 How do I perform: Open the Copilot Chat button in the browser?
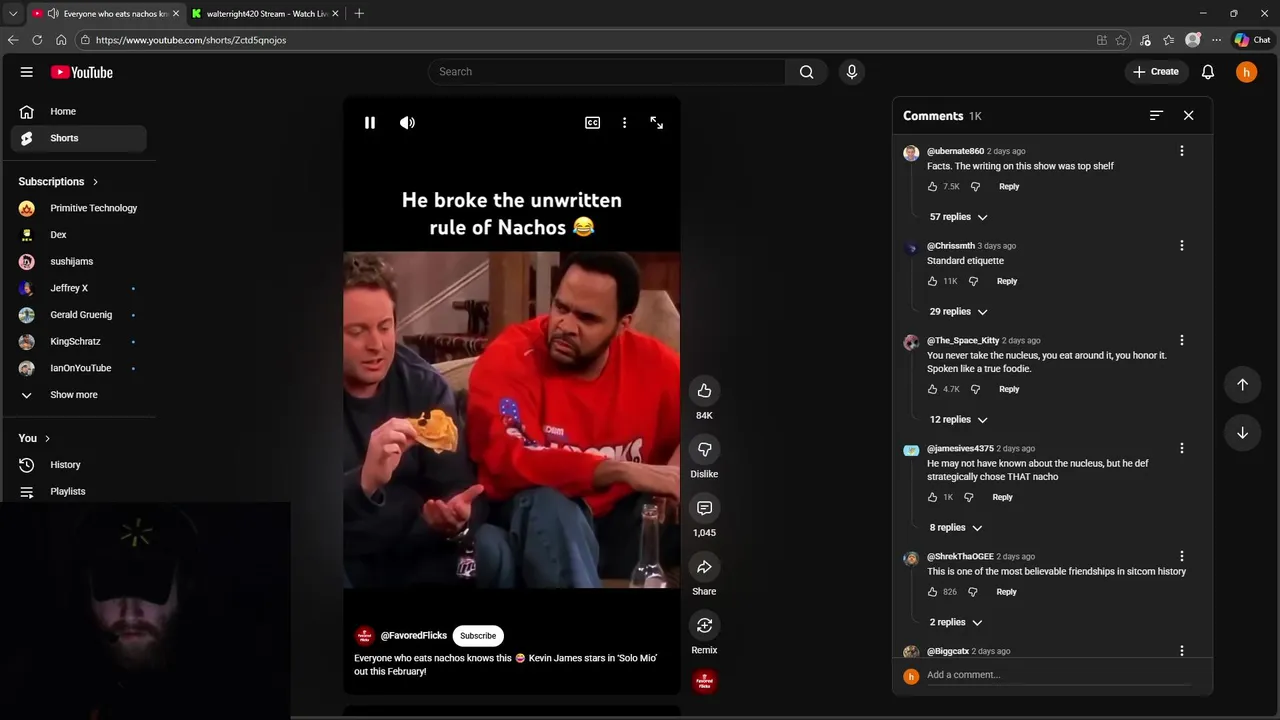tap(1252, 40)
